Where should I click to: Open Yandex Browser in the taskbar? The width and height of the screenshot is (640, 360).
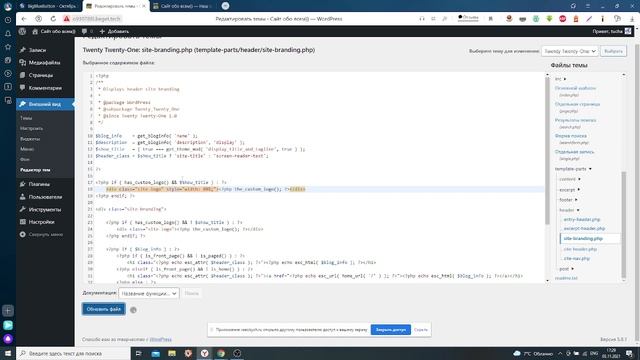coord(204,353)
